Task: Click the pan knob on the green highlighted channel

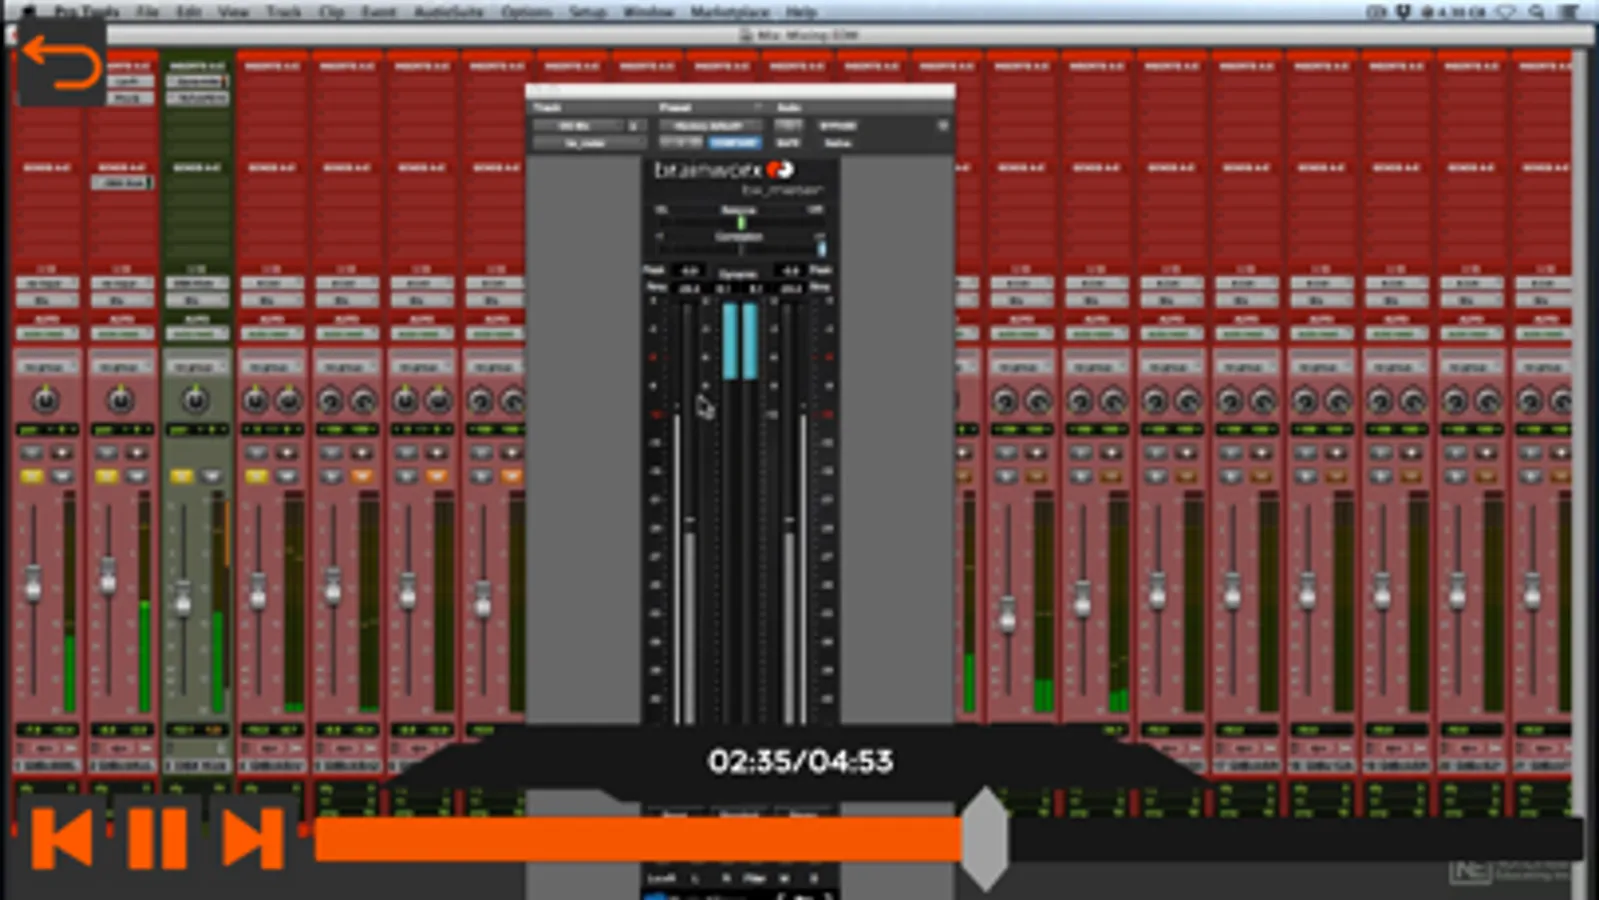Action: pyautogui.click(x=196, y=400)
